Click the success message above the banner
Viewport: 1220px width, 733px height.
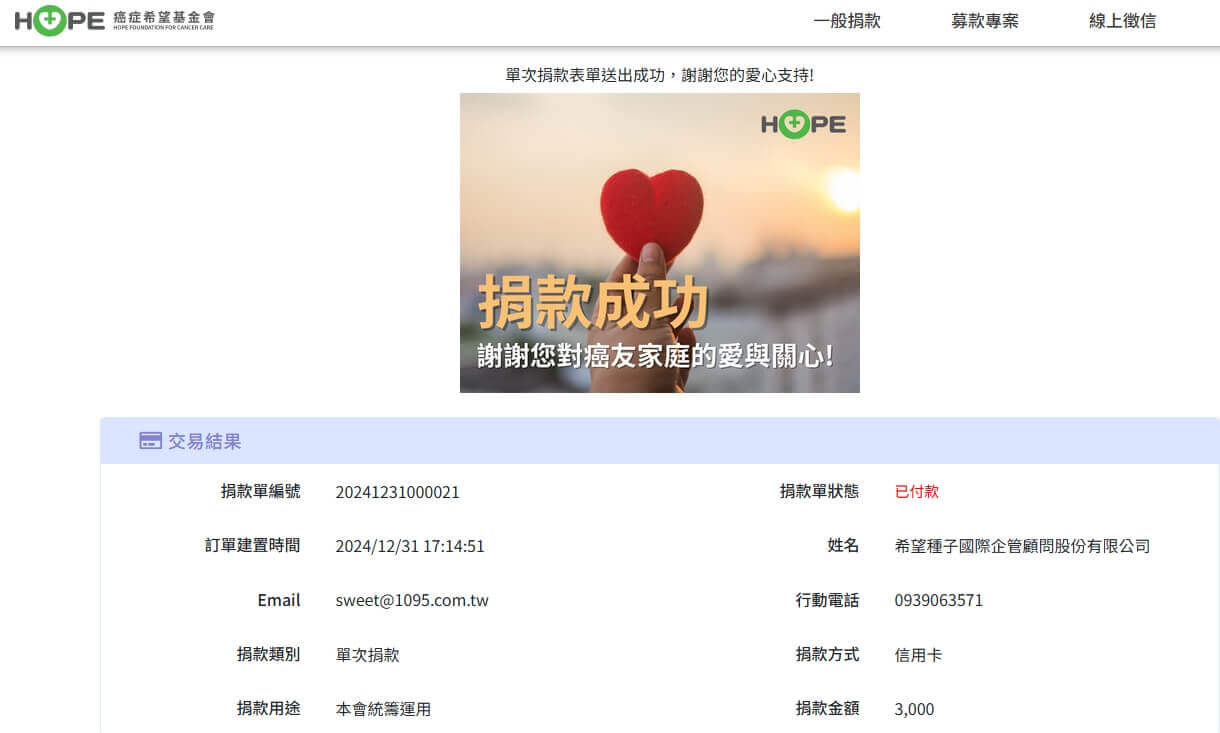tap(659, 75)
